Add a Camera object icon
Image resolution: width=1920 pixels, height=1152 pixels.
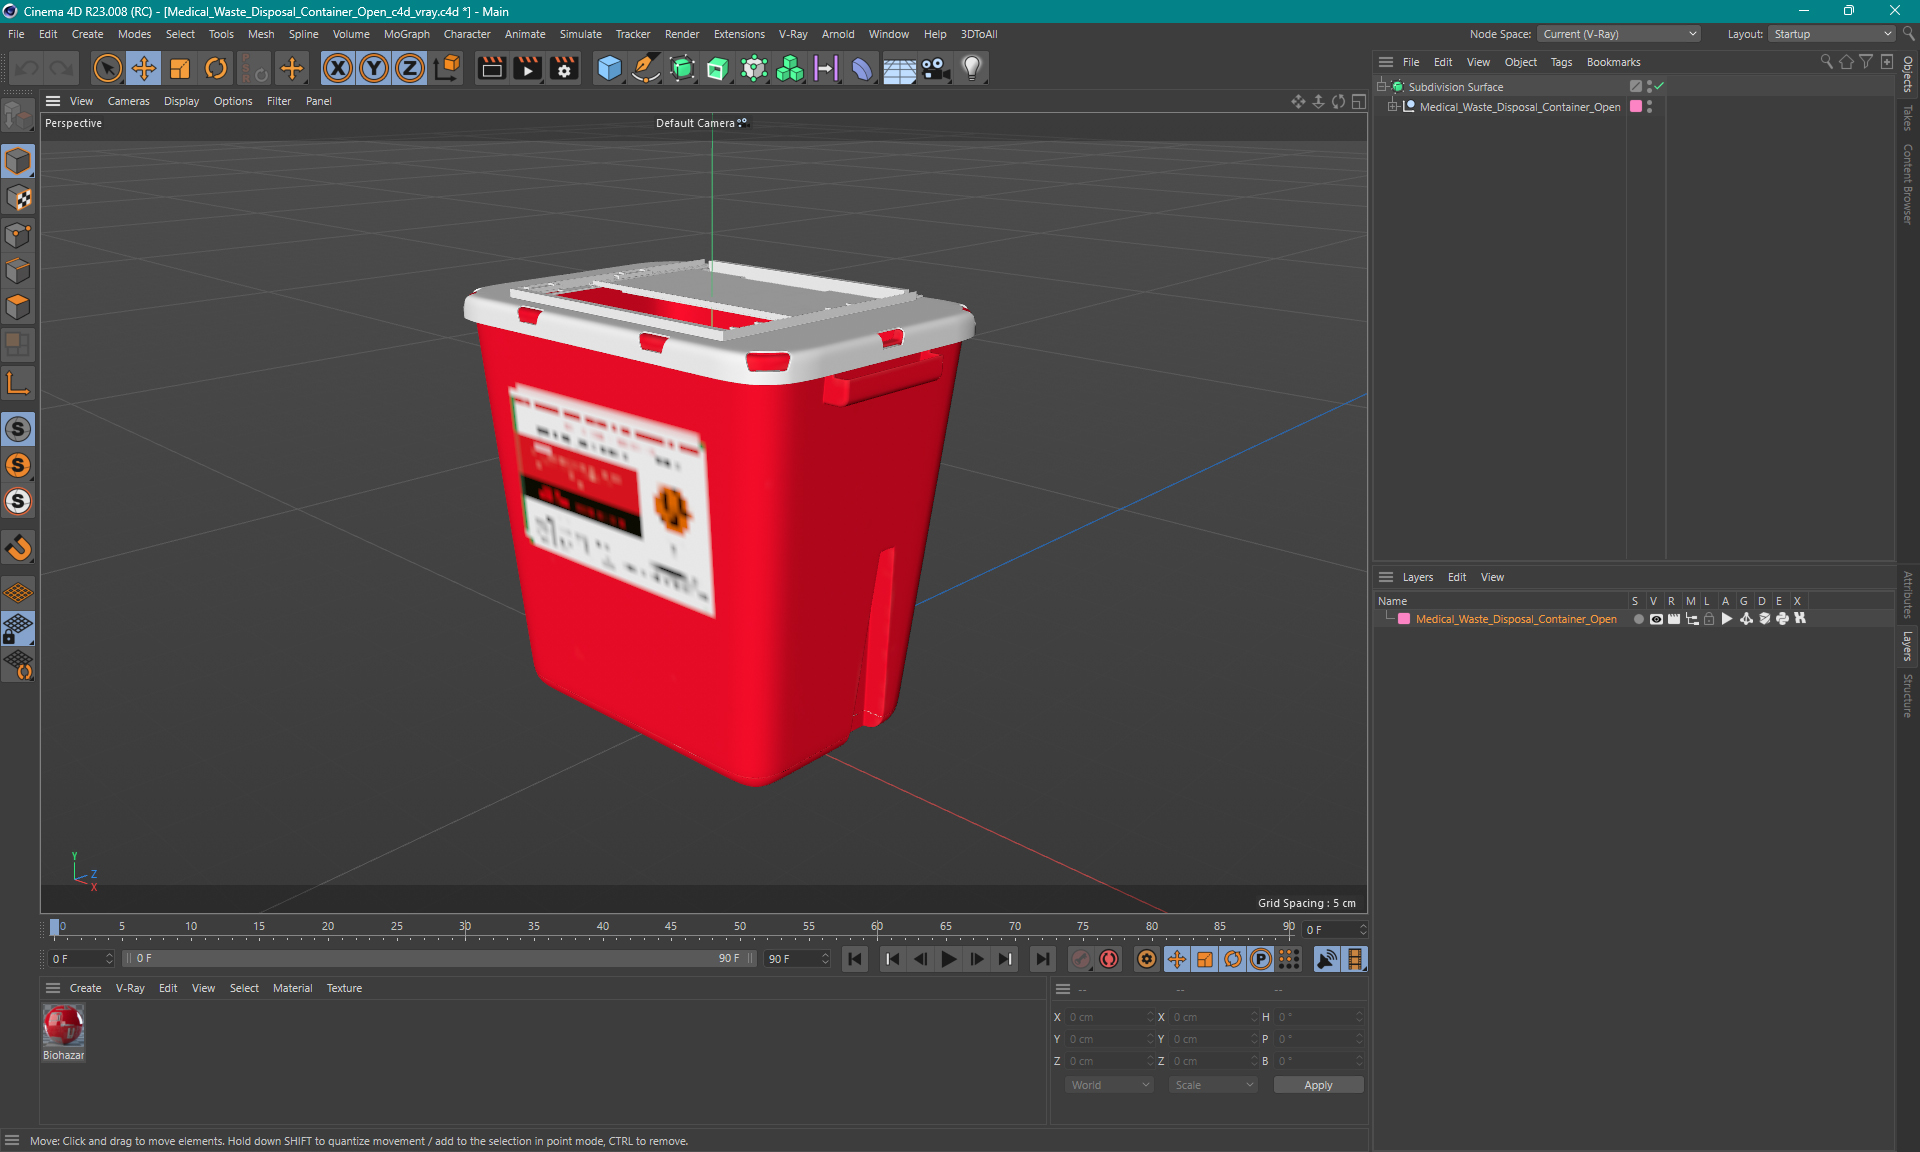coord(935,68)
